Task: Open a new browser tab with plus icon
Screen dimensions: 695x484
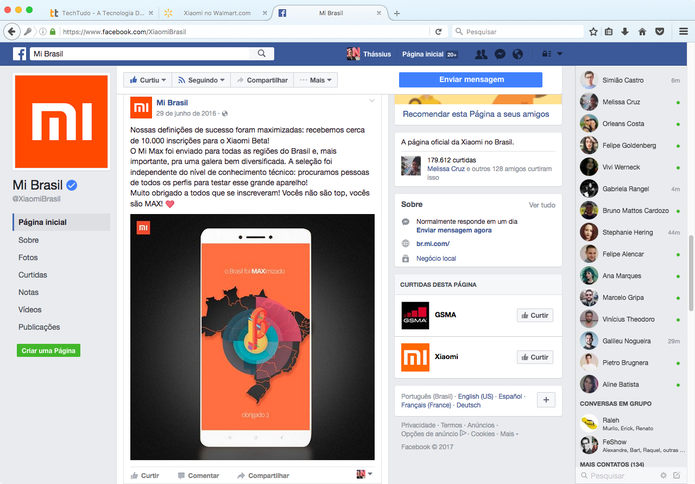Action: click(x=397, y=13)
